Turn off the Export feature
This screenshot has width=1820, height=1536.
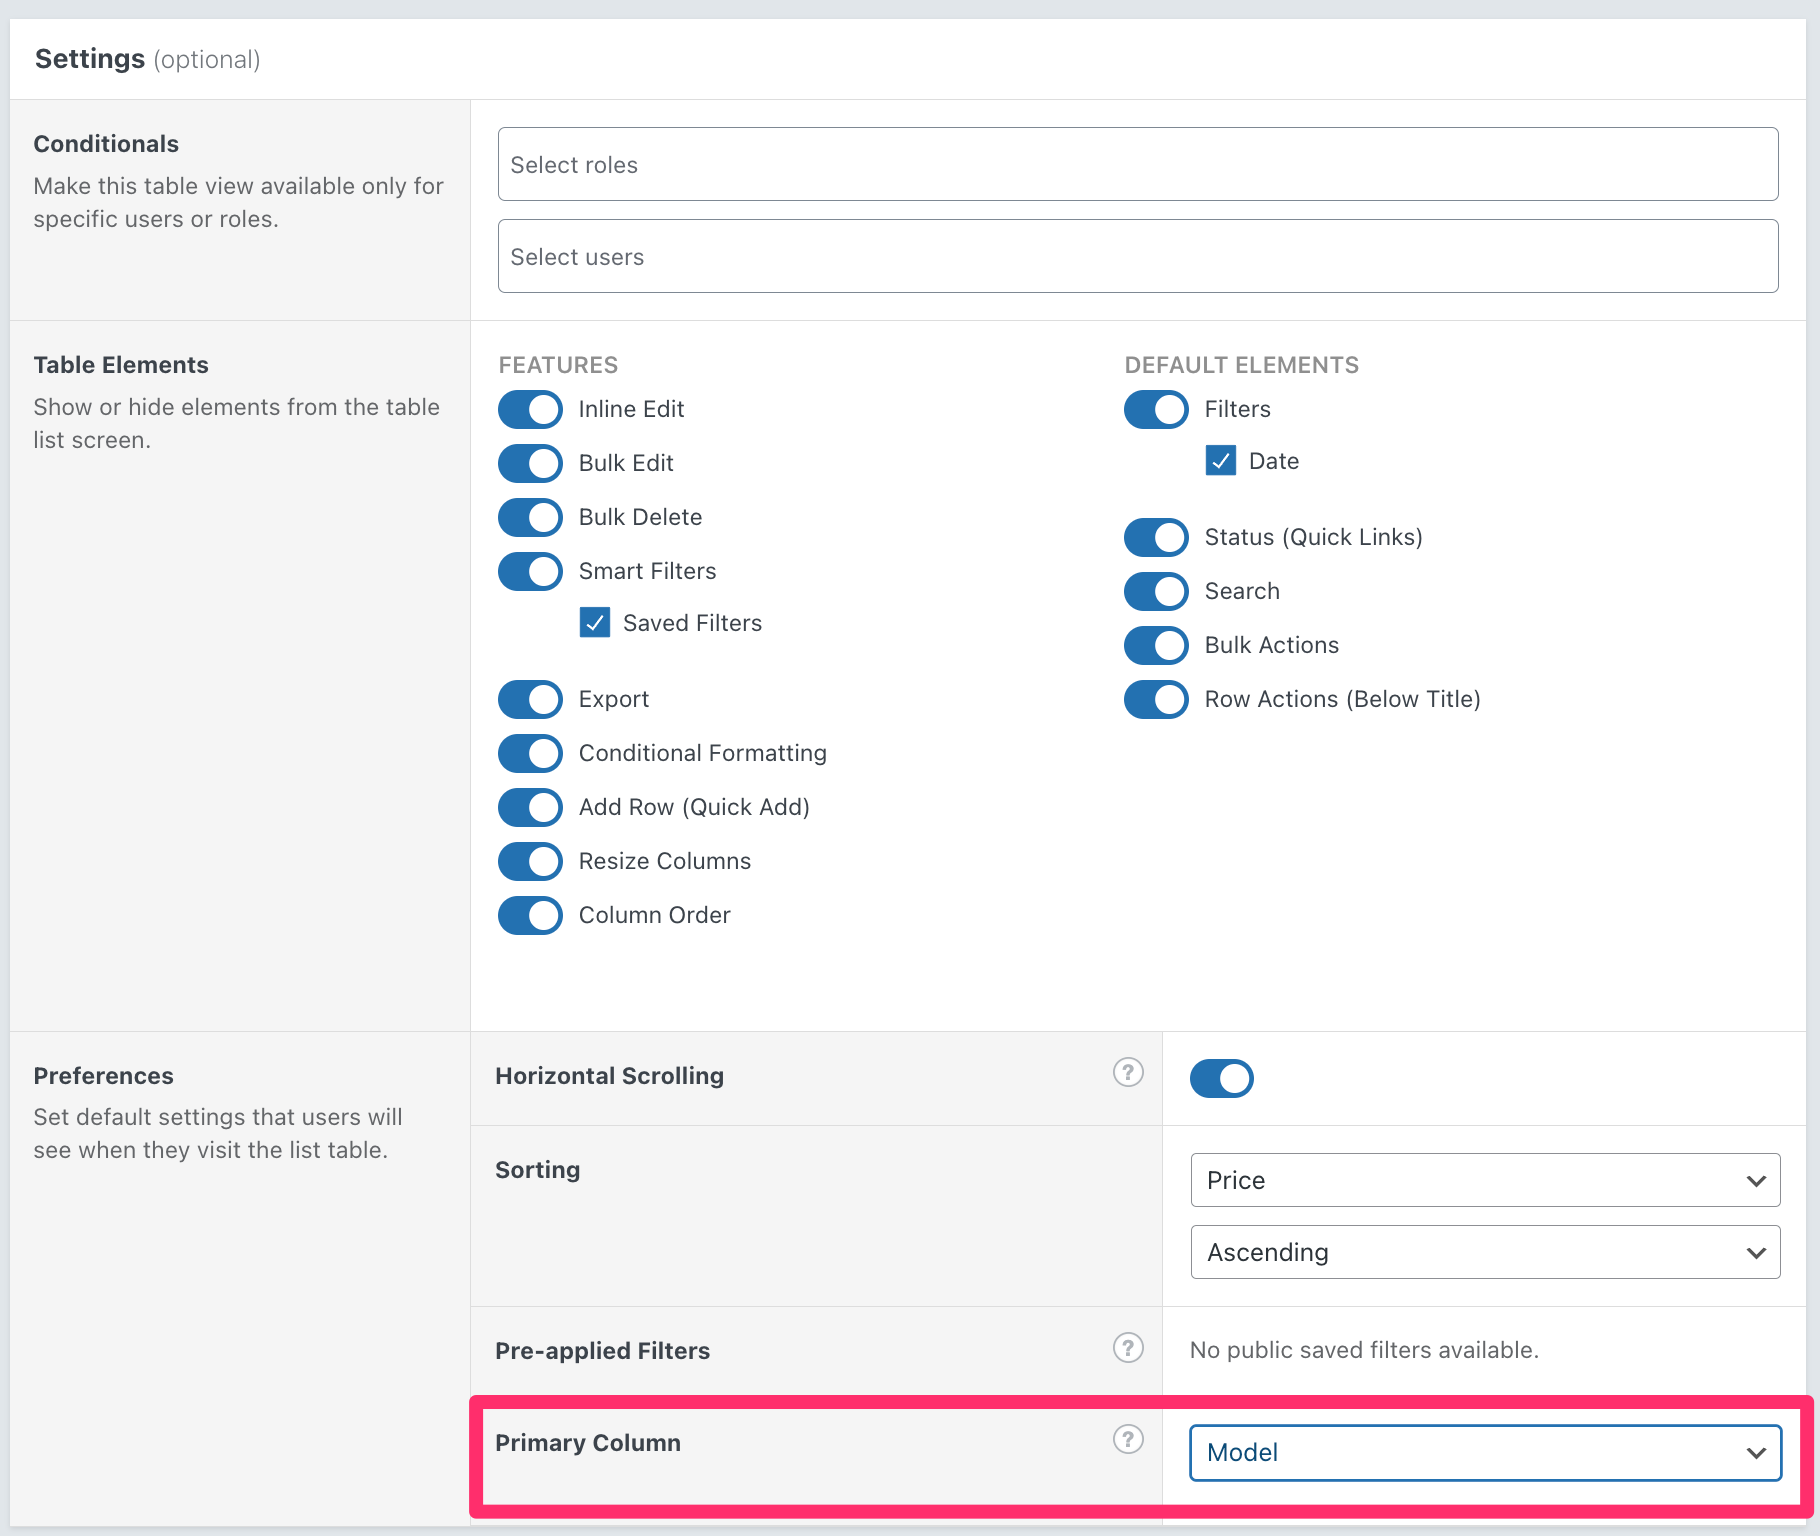[x=529, y=699]
